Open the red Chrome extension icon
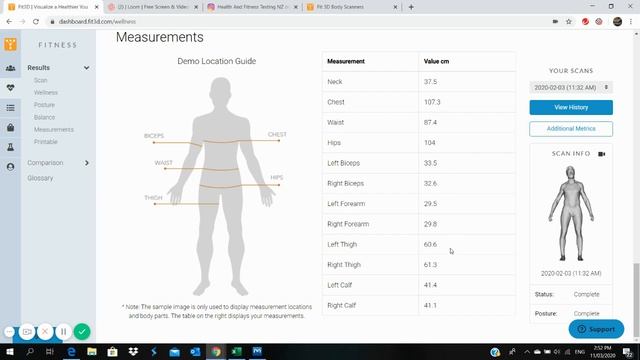This screenshot has height=360, width=640. (585, 22)
